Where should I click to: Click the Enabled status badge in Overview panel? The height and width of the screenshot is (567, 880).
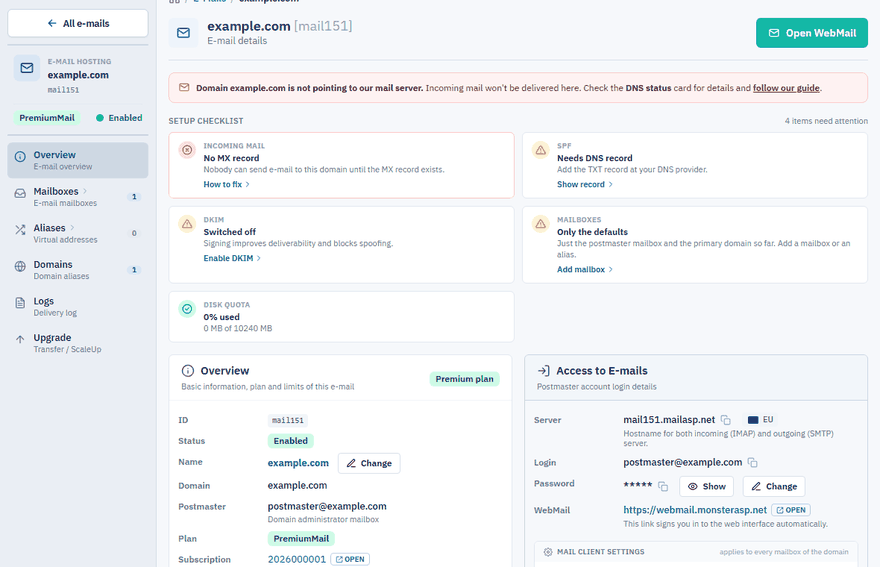291,441
